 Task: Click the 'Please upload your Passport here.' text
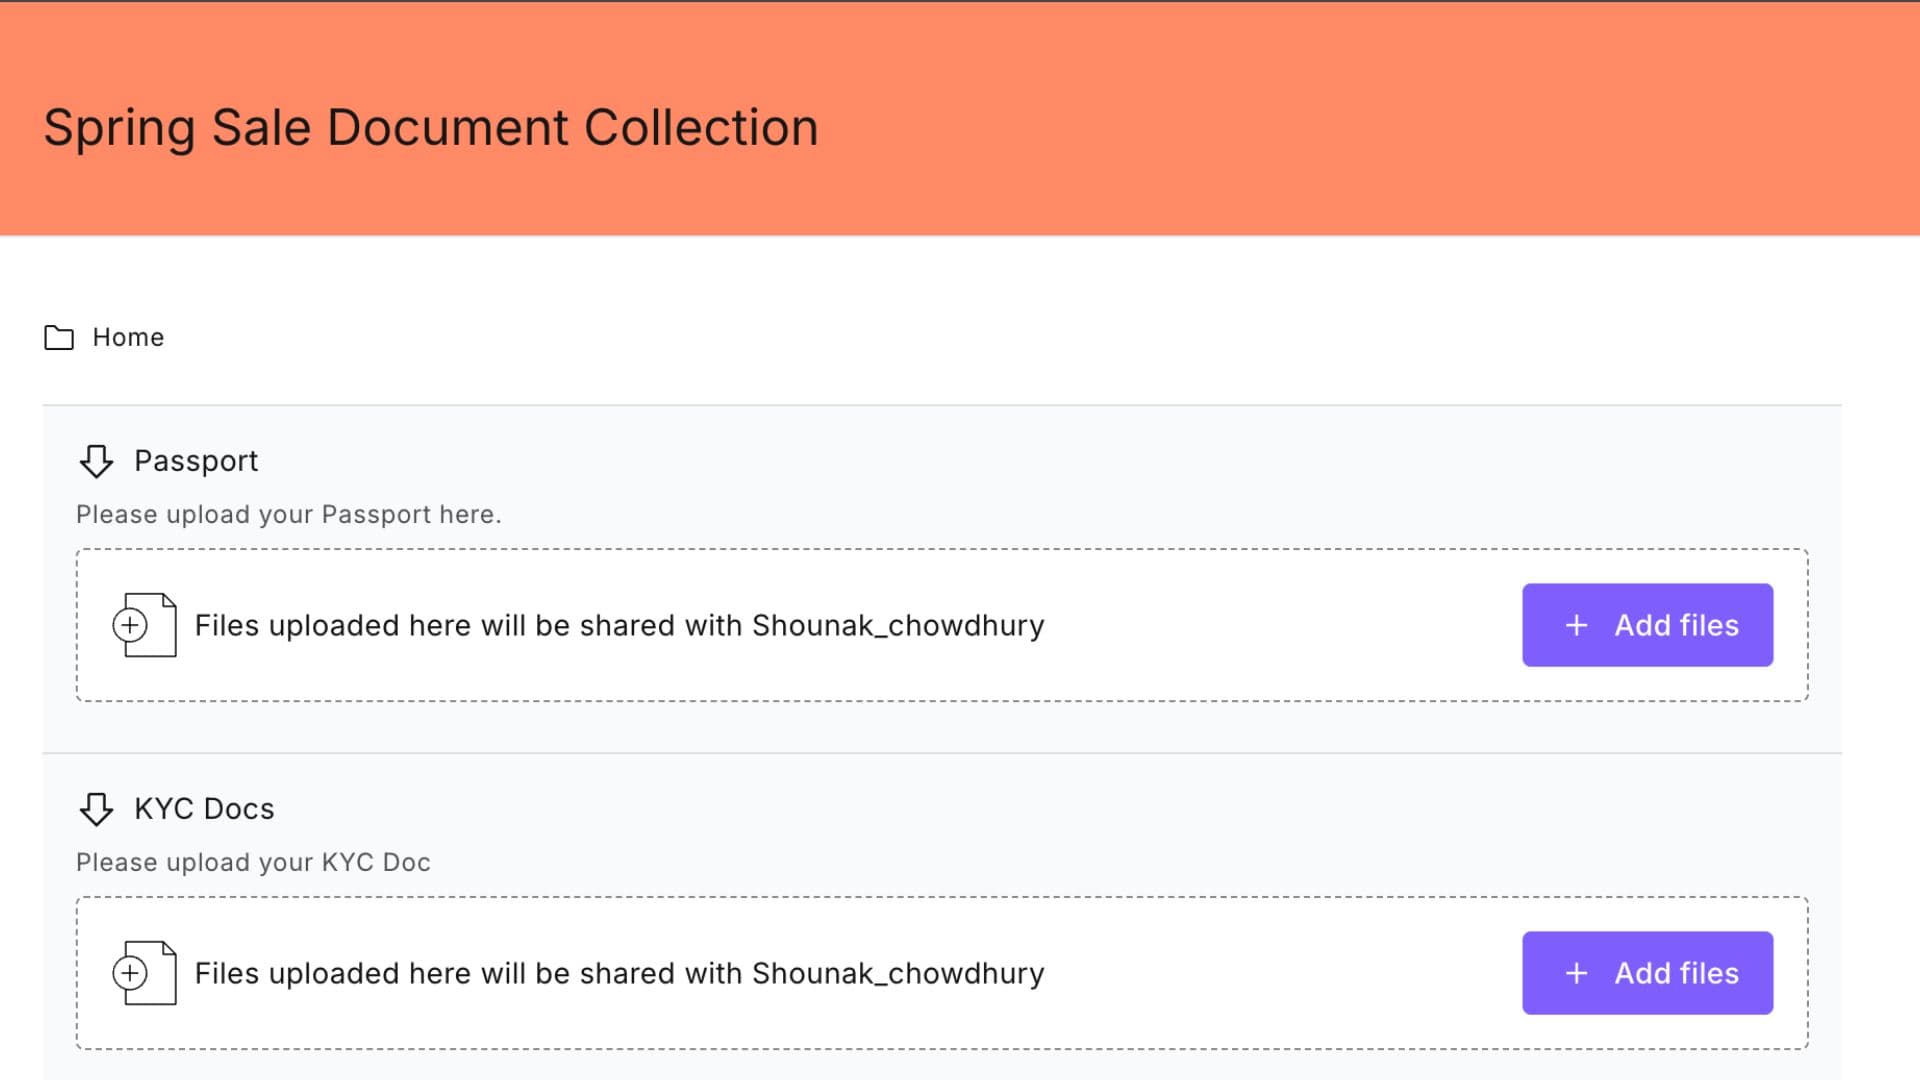click(x=288, y=515)
